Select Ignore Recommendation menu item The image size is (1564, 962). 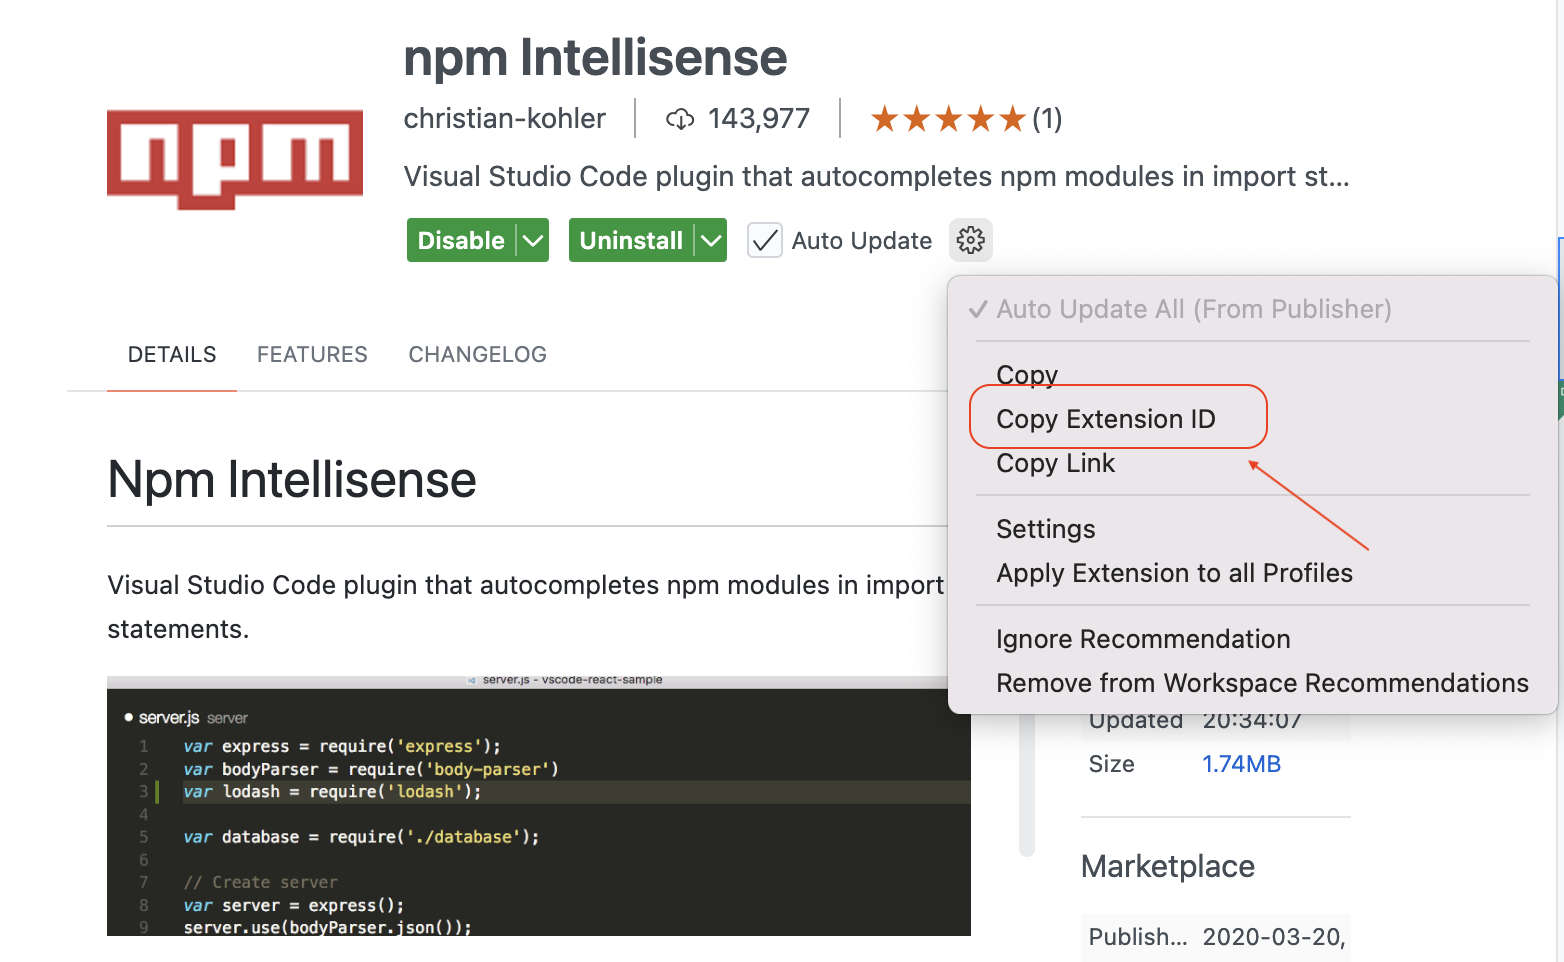click(1143, 639)
